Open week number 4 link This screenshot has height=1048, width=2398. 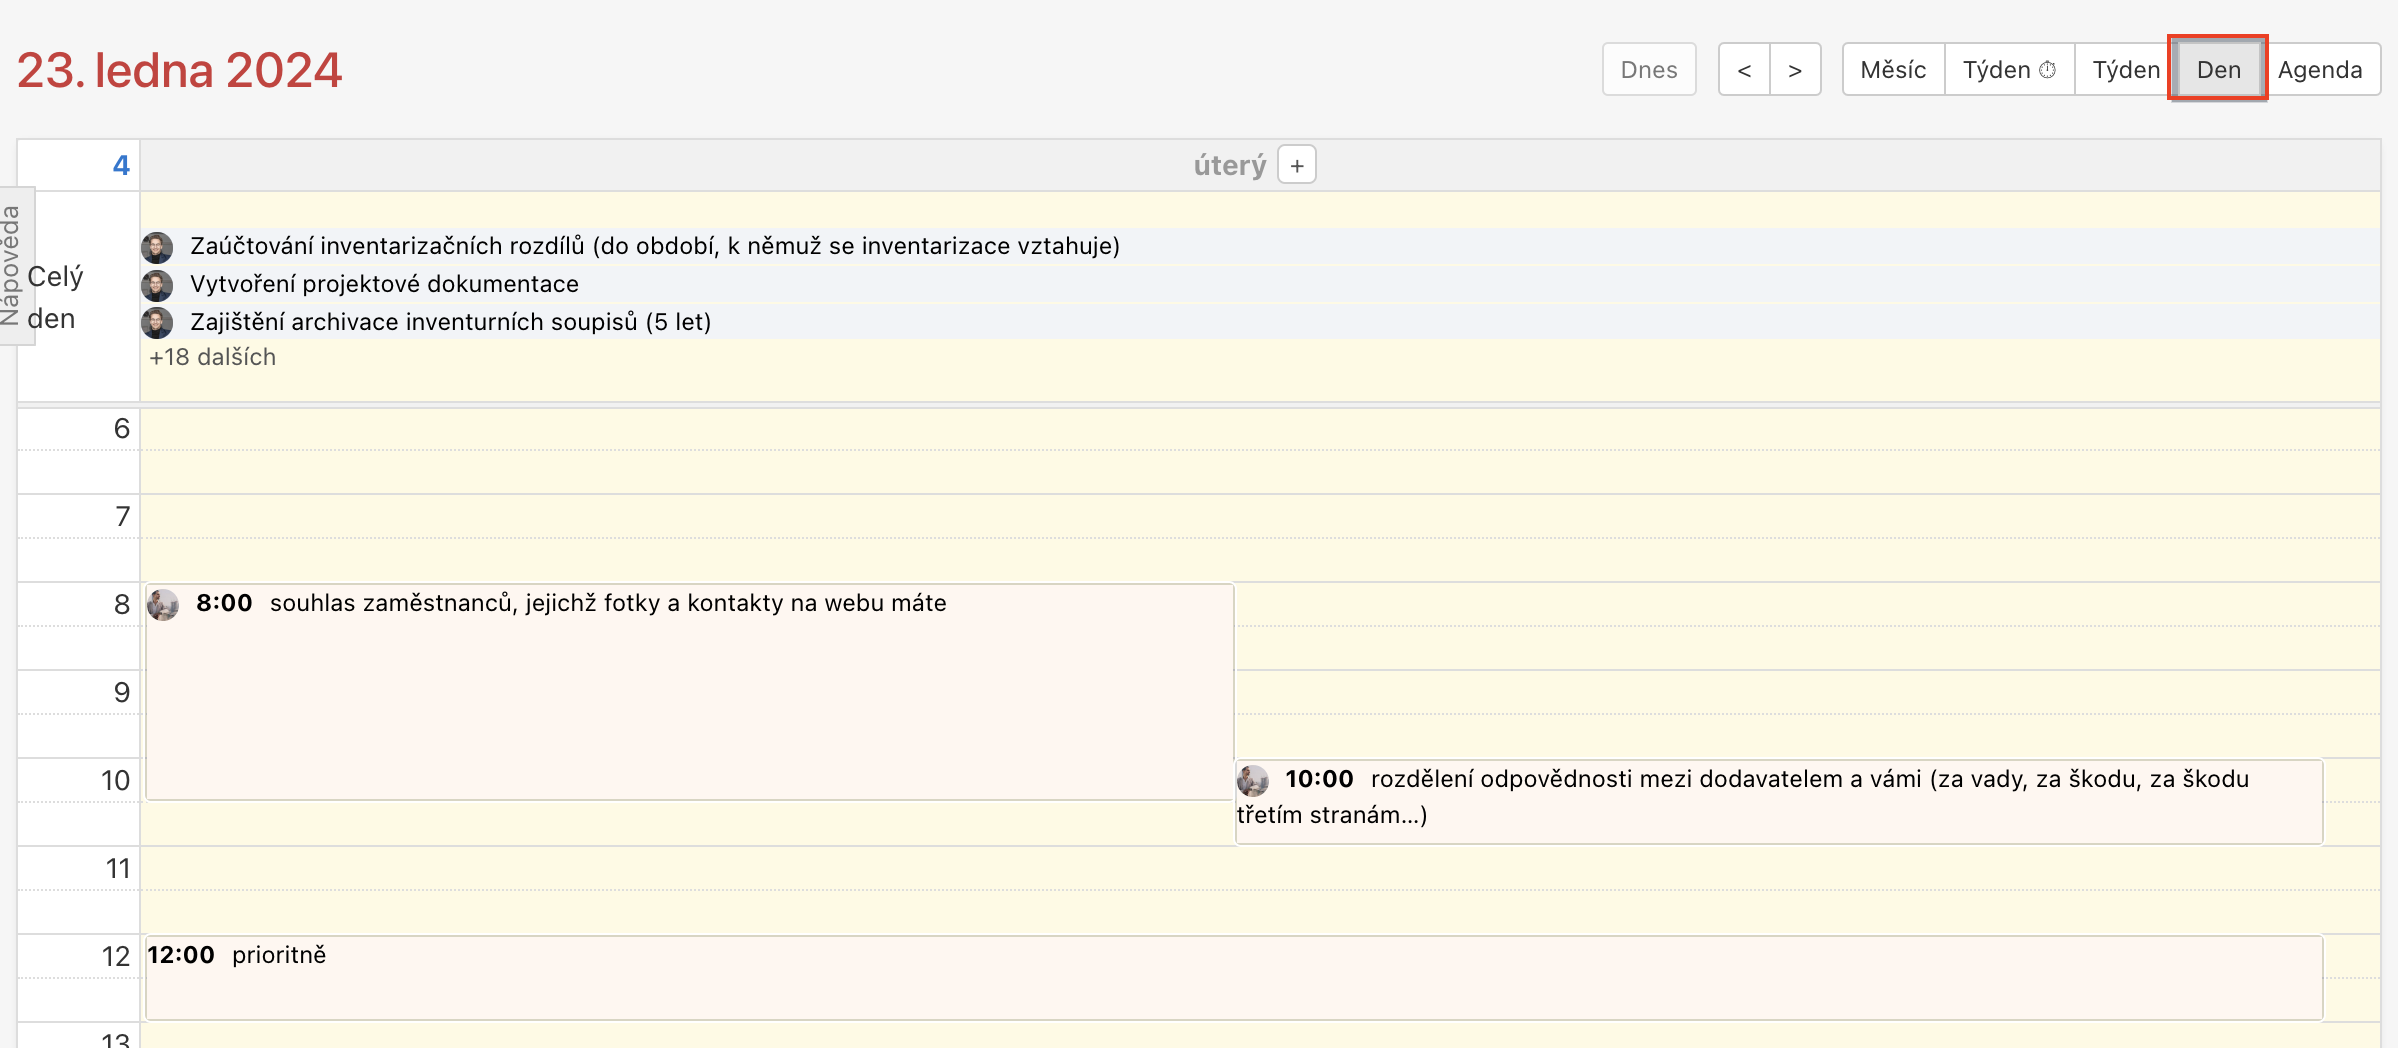tap(121, 166)
